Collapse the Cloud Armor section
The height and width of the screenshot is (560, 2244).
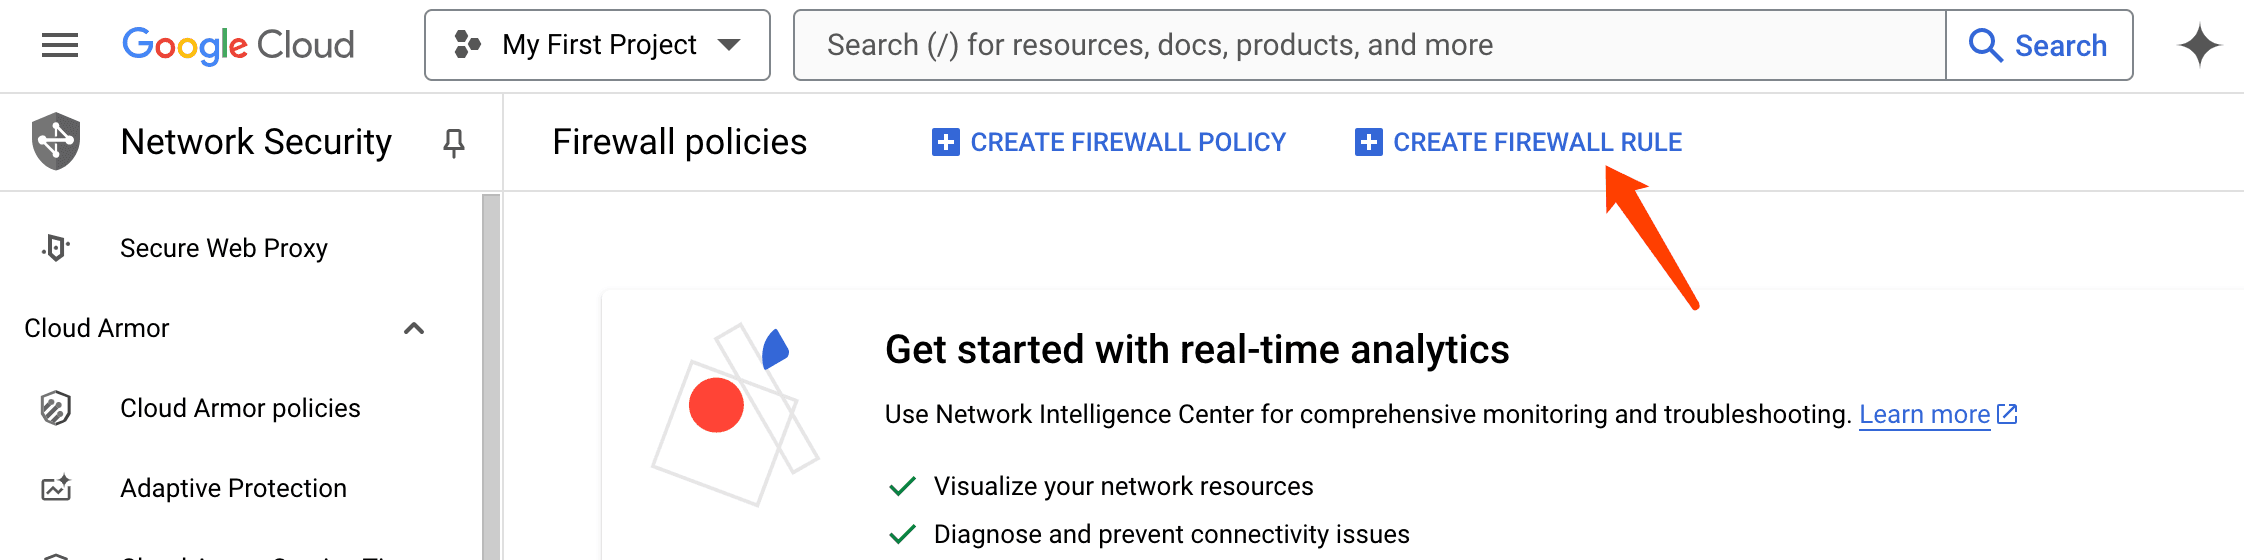(x=414, y=328)
